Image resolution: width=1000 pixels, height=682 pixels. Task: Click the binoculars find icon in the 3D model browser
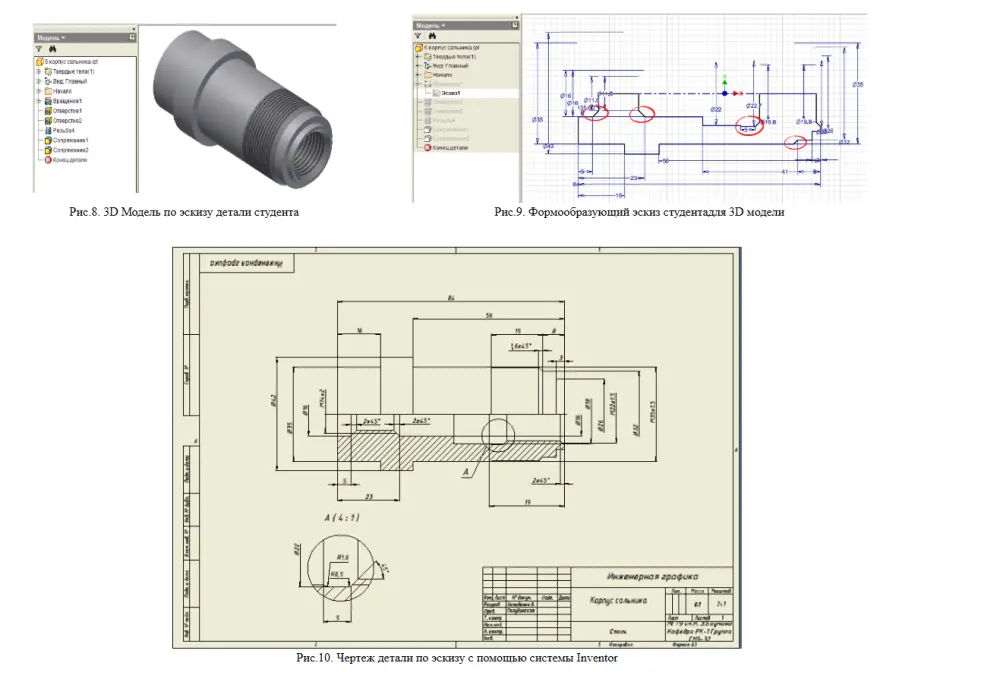pos(52,49)
